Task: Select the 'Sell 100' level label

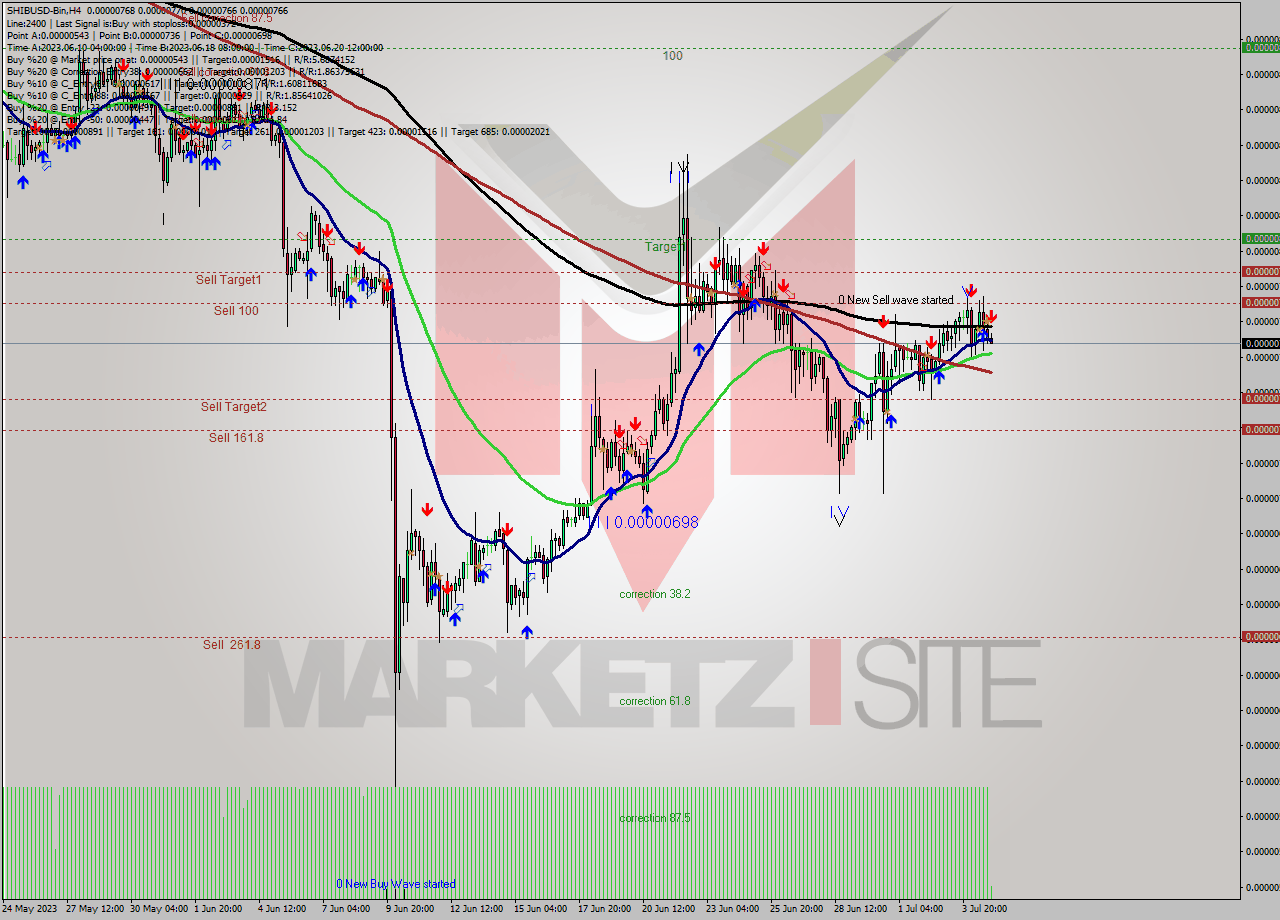Action: 236,311
